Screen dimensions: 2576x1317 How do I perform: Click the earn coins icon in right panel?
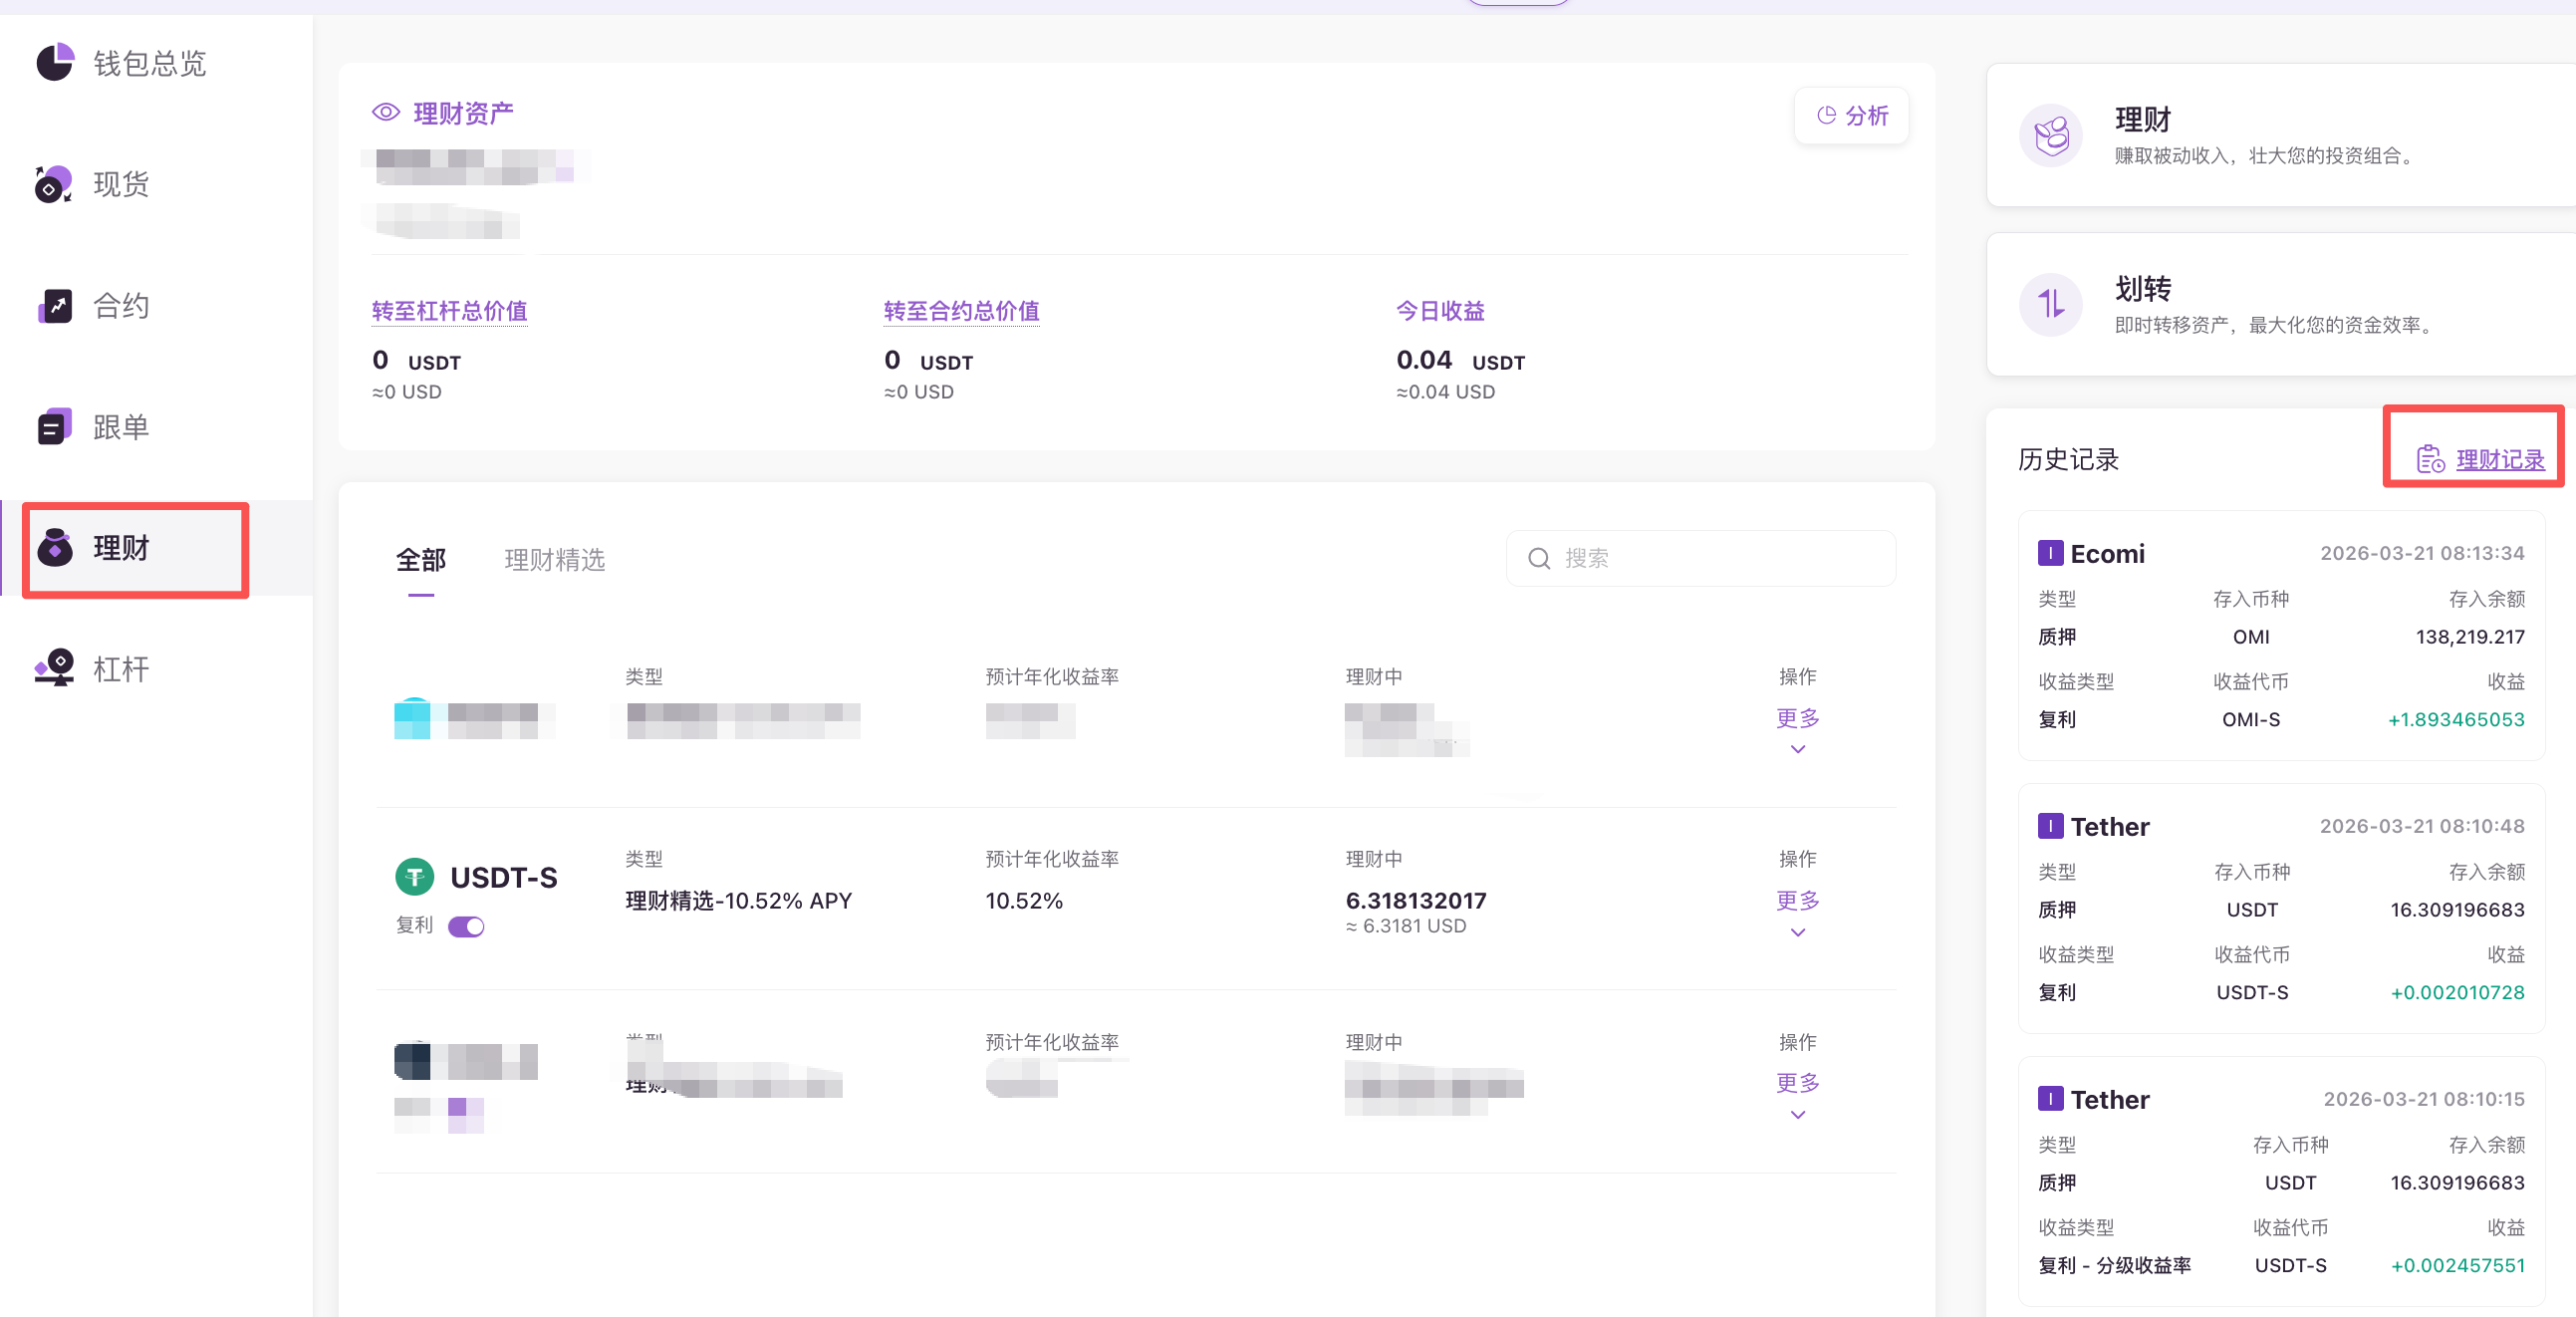tap(2050, 135)
